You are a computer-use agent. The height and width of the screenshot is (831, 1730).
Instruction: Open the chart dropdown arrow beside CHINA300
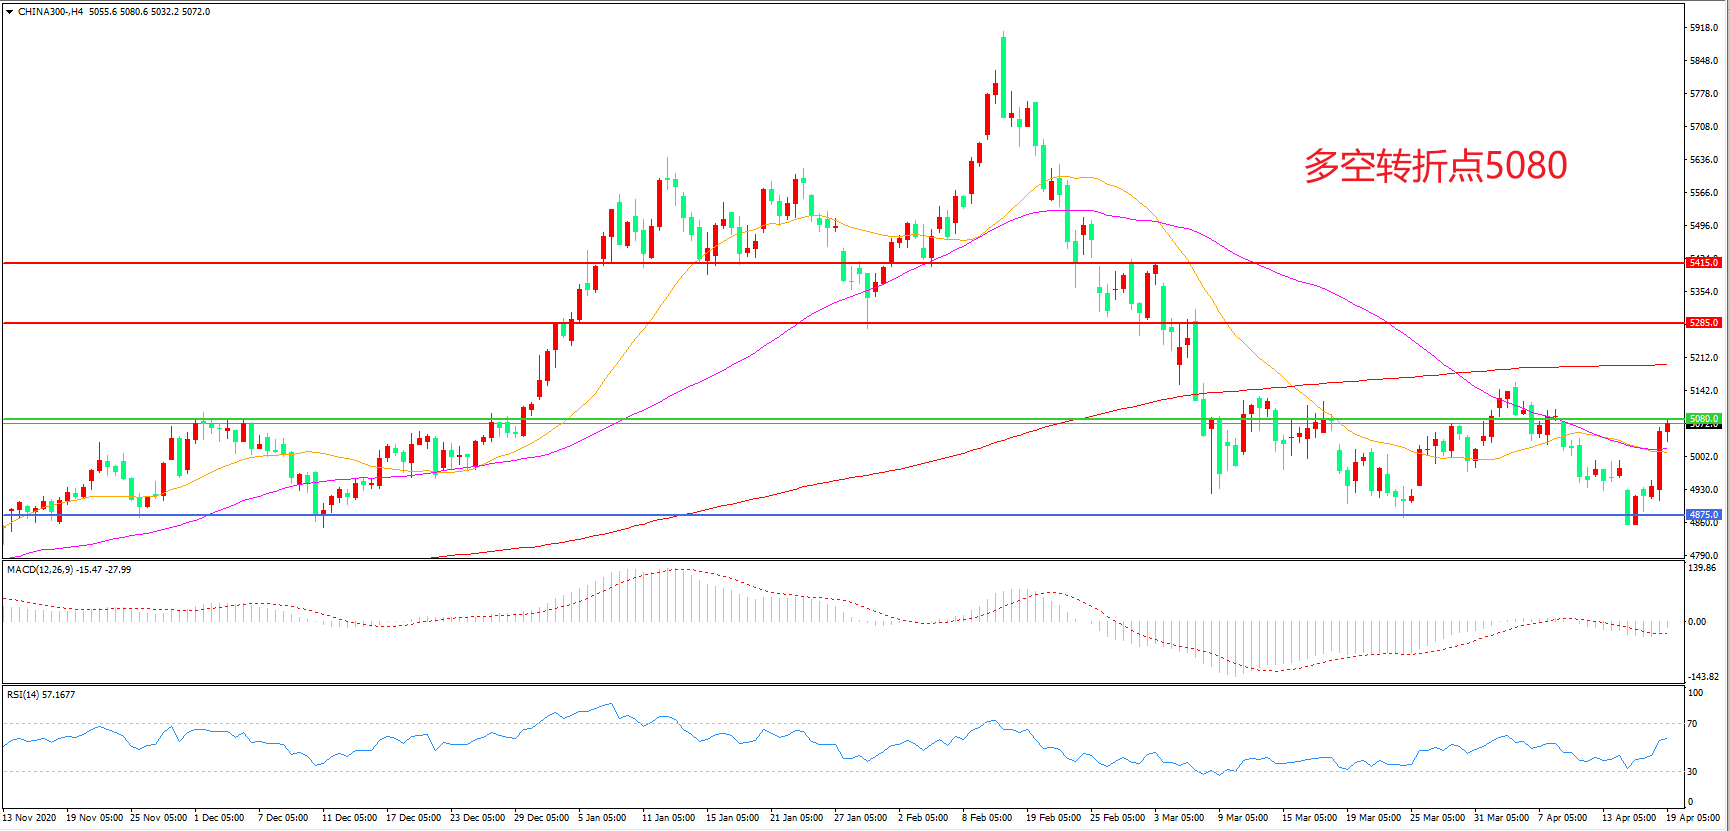tap(10, 12)
